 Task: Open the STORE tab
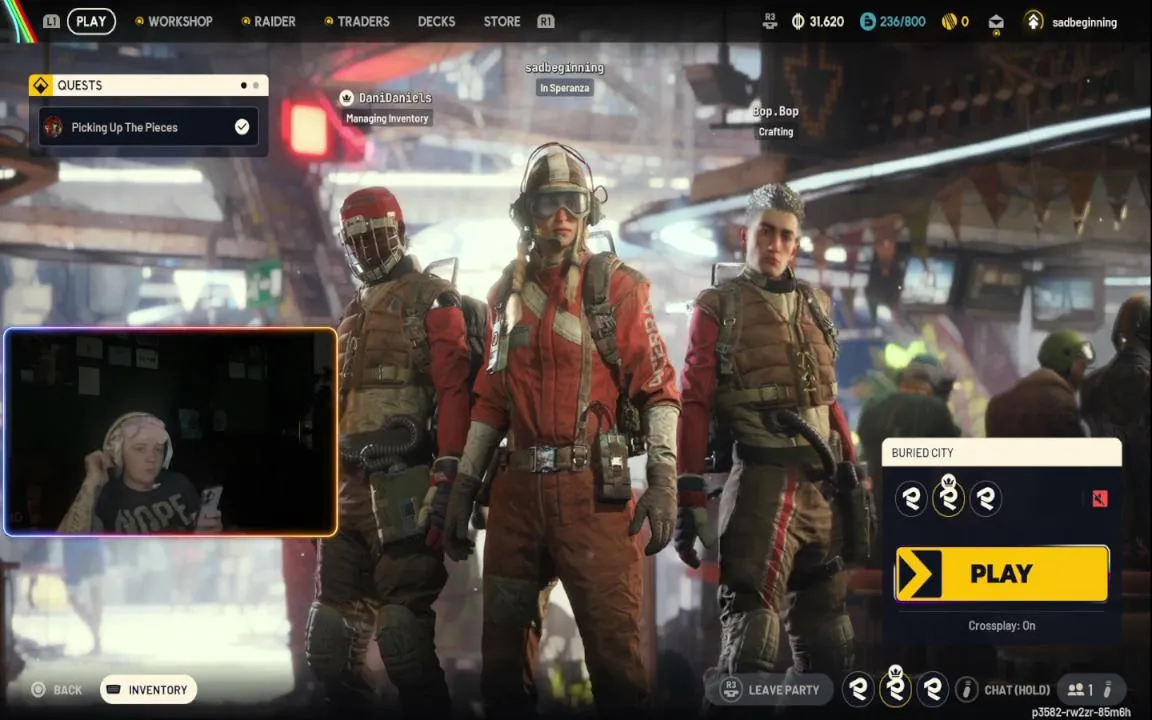(502, 21)
